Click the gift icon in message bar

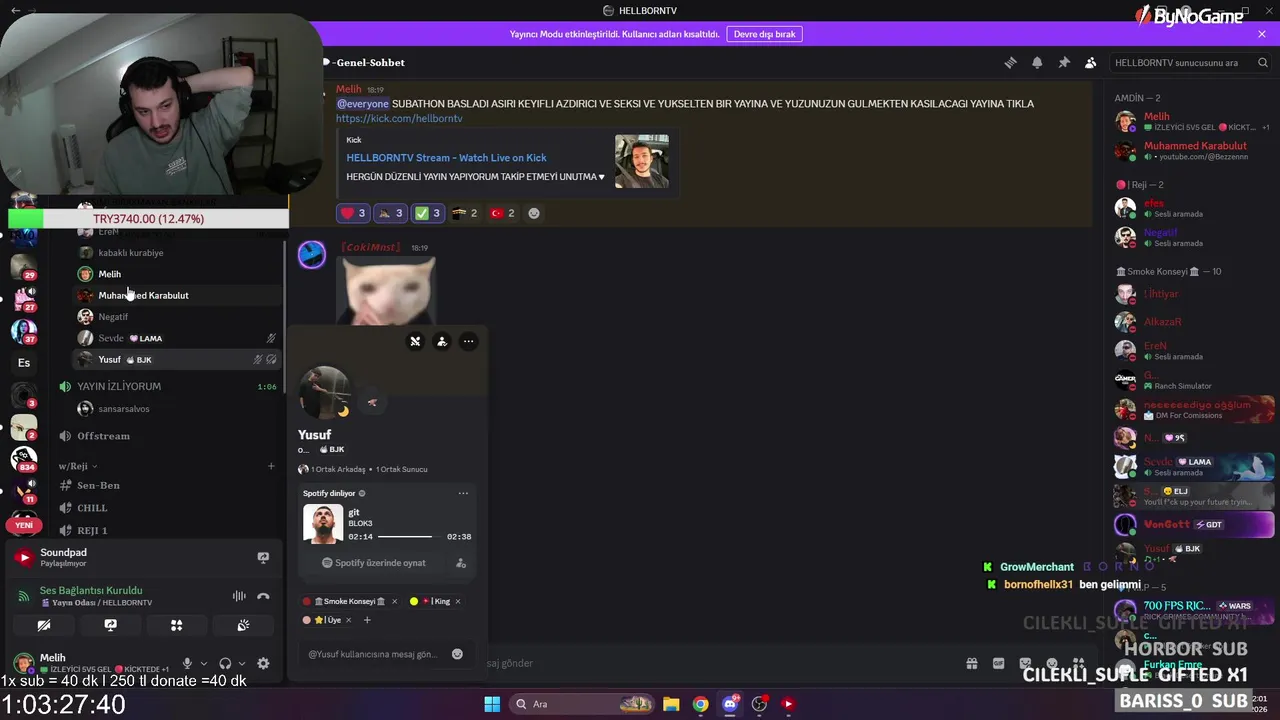tap(971, 663)
